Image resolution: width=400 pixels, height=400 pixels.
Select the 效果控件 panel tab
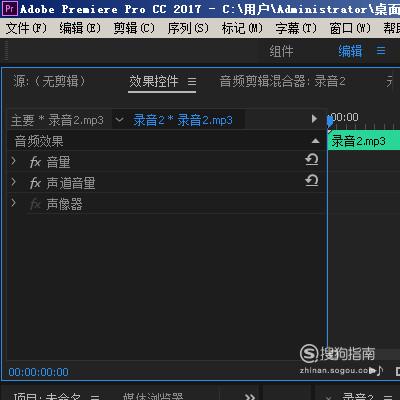click(x=154, y=81)
